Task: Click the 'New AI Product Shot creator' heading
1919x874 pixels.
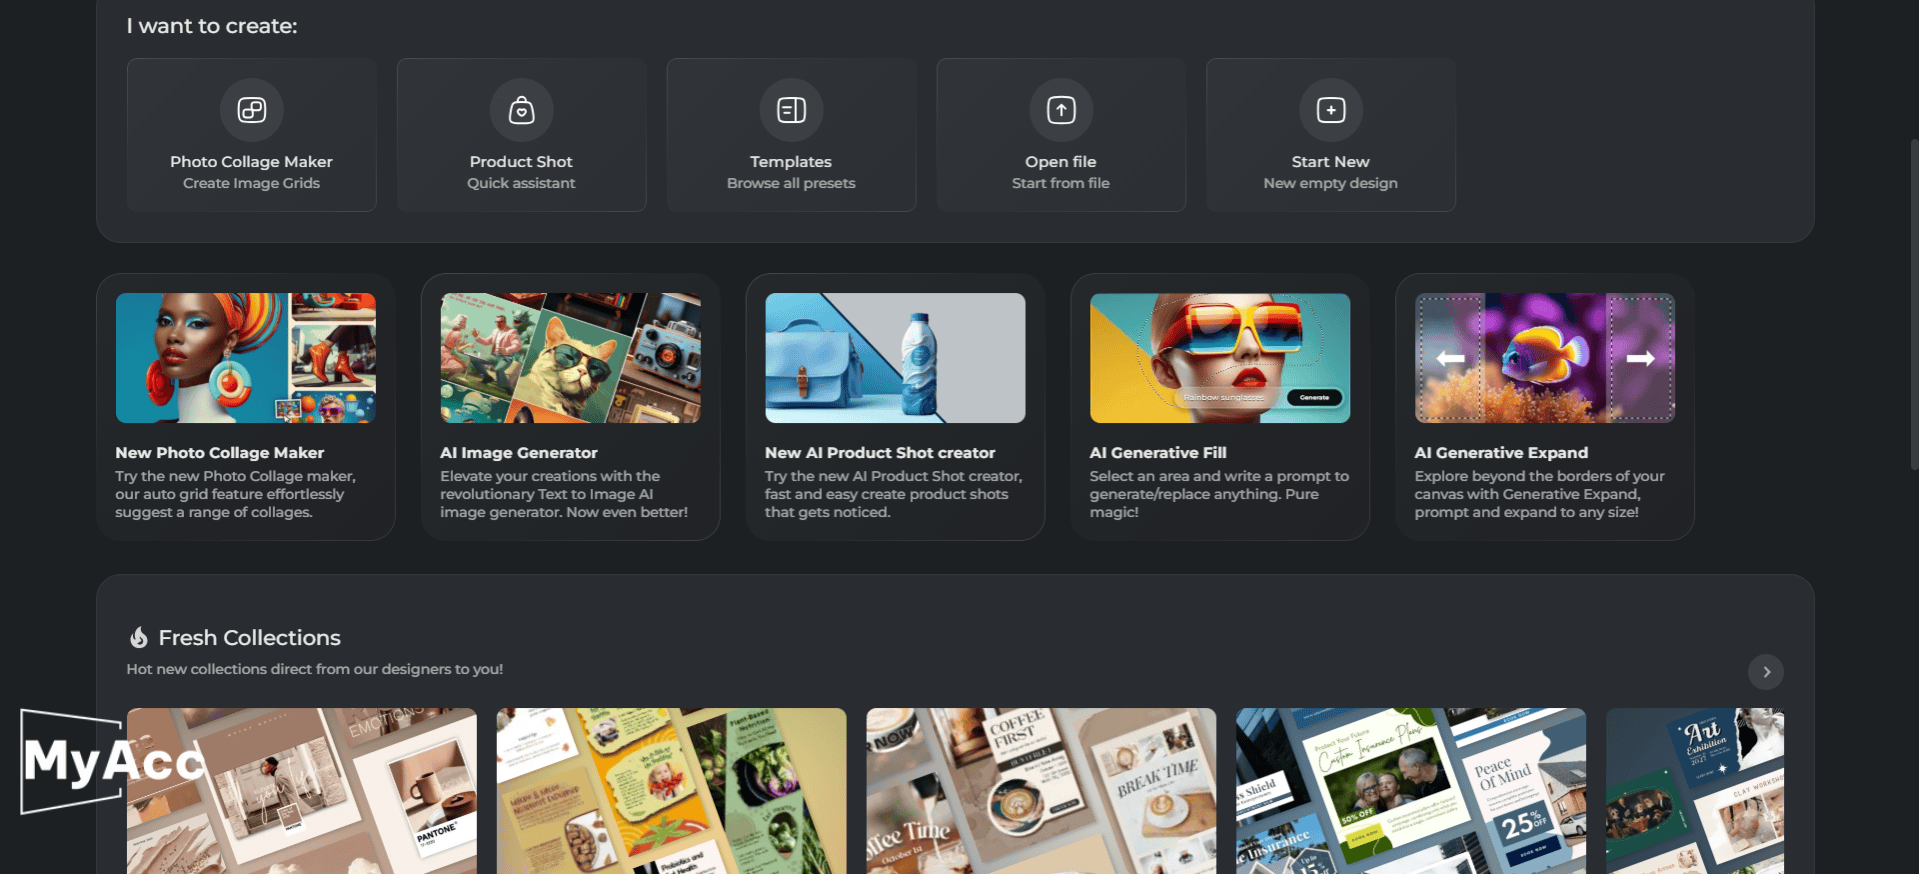Action: [880, 453]
